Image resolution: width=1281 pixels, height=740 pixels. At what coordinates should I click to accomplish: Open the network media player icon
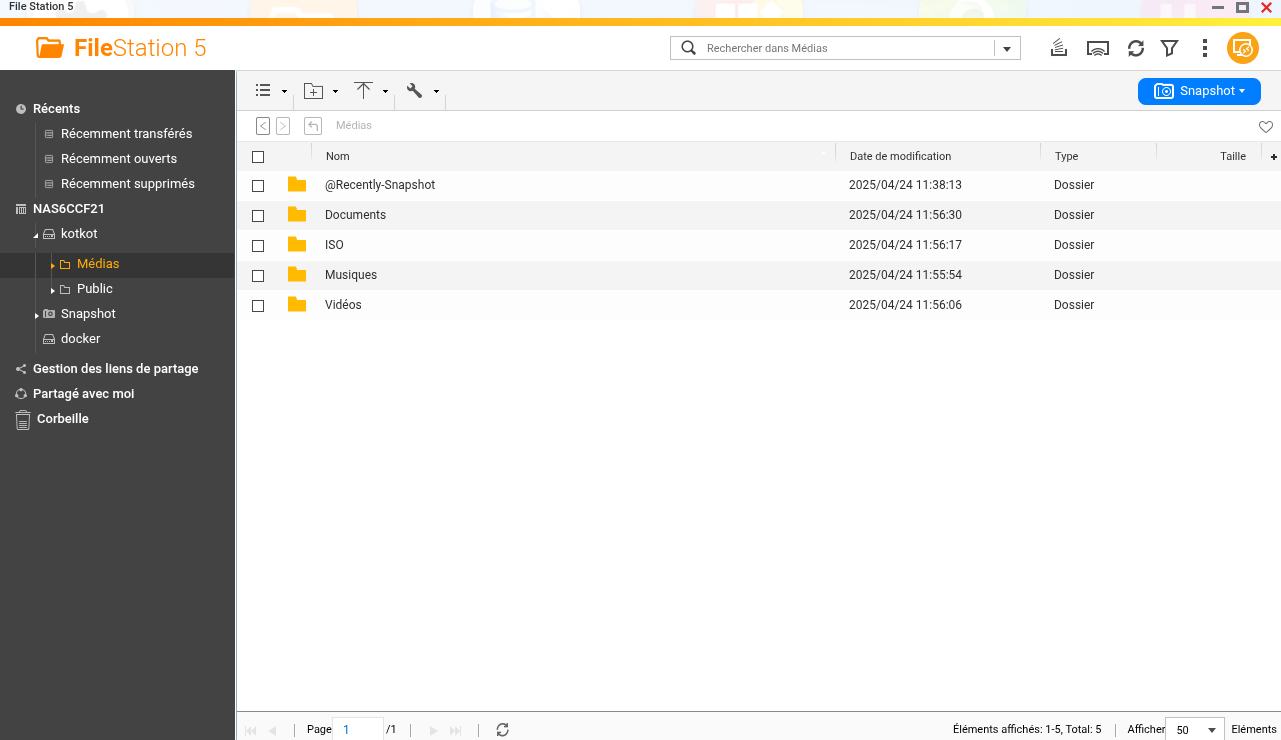(x=1098, y=48)
